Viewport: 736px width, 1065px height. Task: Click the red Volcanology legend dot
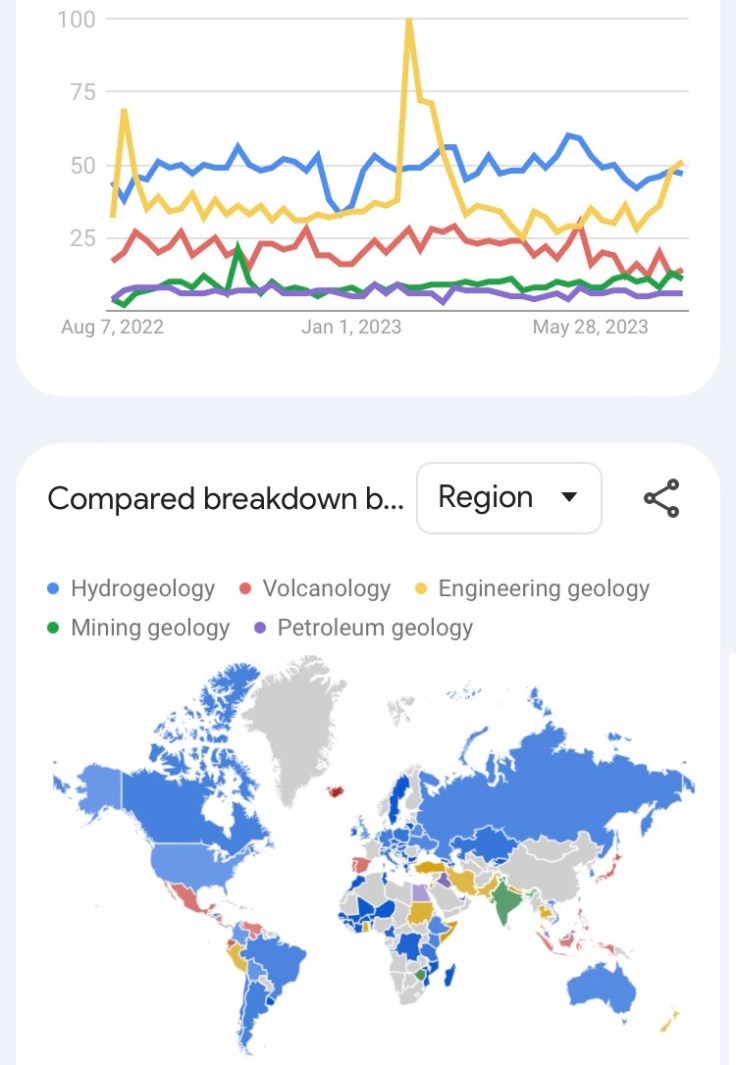coord(246,589)
